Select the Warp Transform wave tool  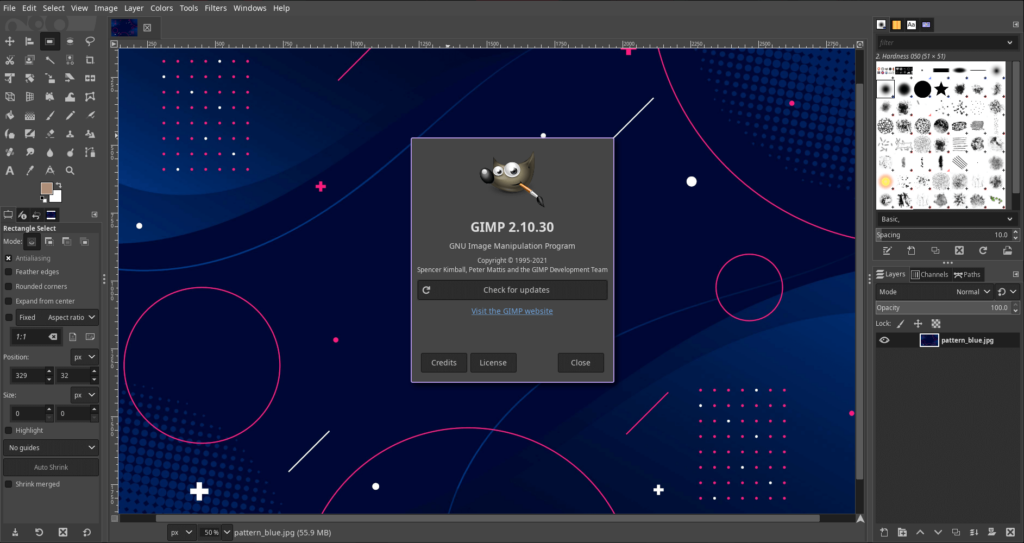point(70,97)
